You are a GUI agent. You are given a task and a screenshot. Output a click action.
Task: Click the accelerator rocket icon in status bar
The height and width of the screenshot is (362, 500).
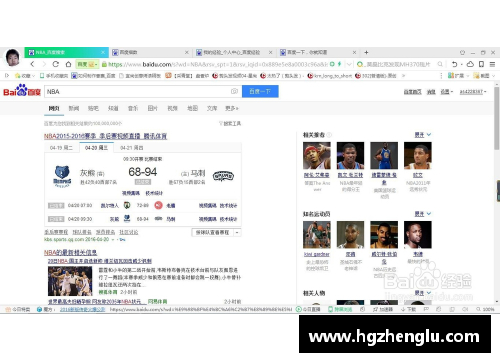click(x=382, y=309)
